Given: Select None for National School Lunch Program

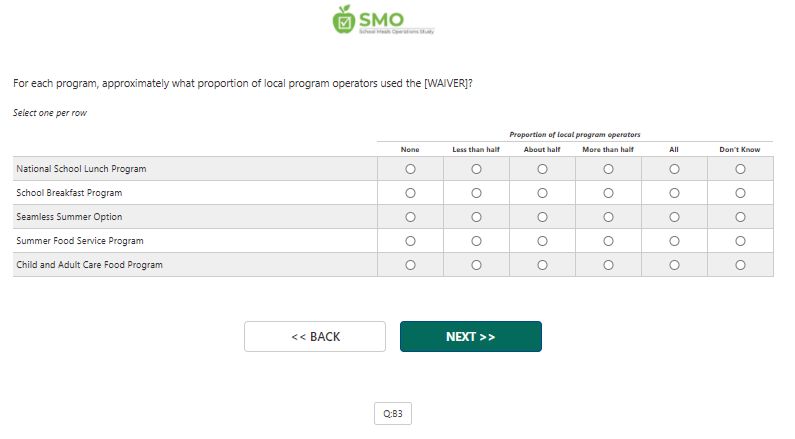Looking at the screenshot, I should [410, 169].
